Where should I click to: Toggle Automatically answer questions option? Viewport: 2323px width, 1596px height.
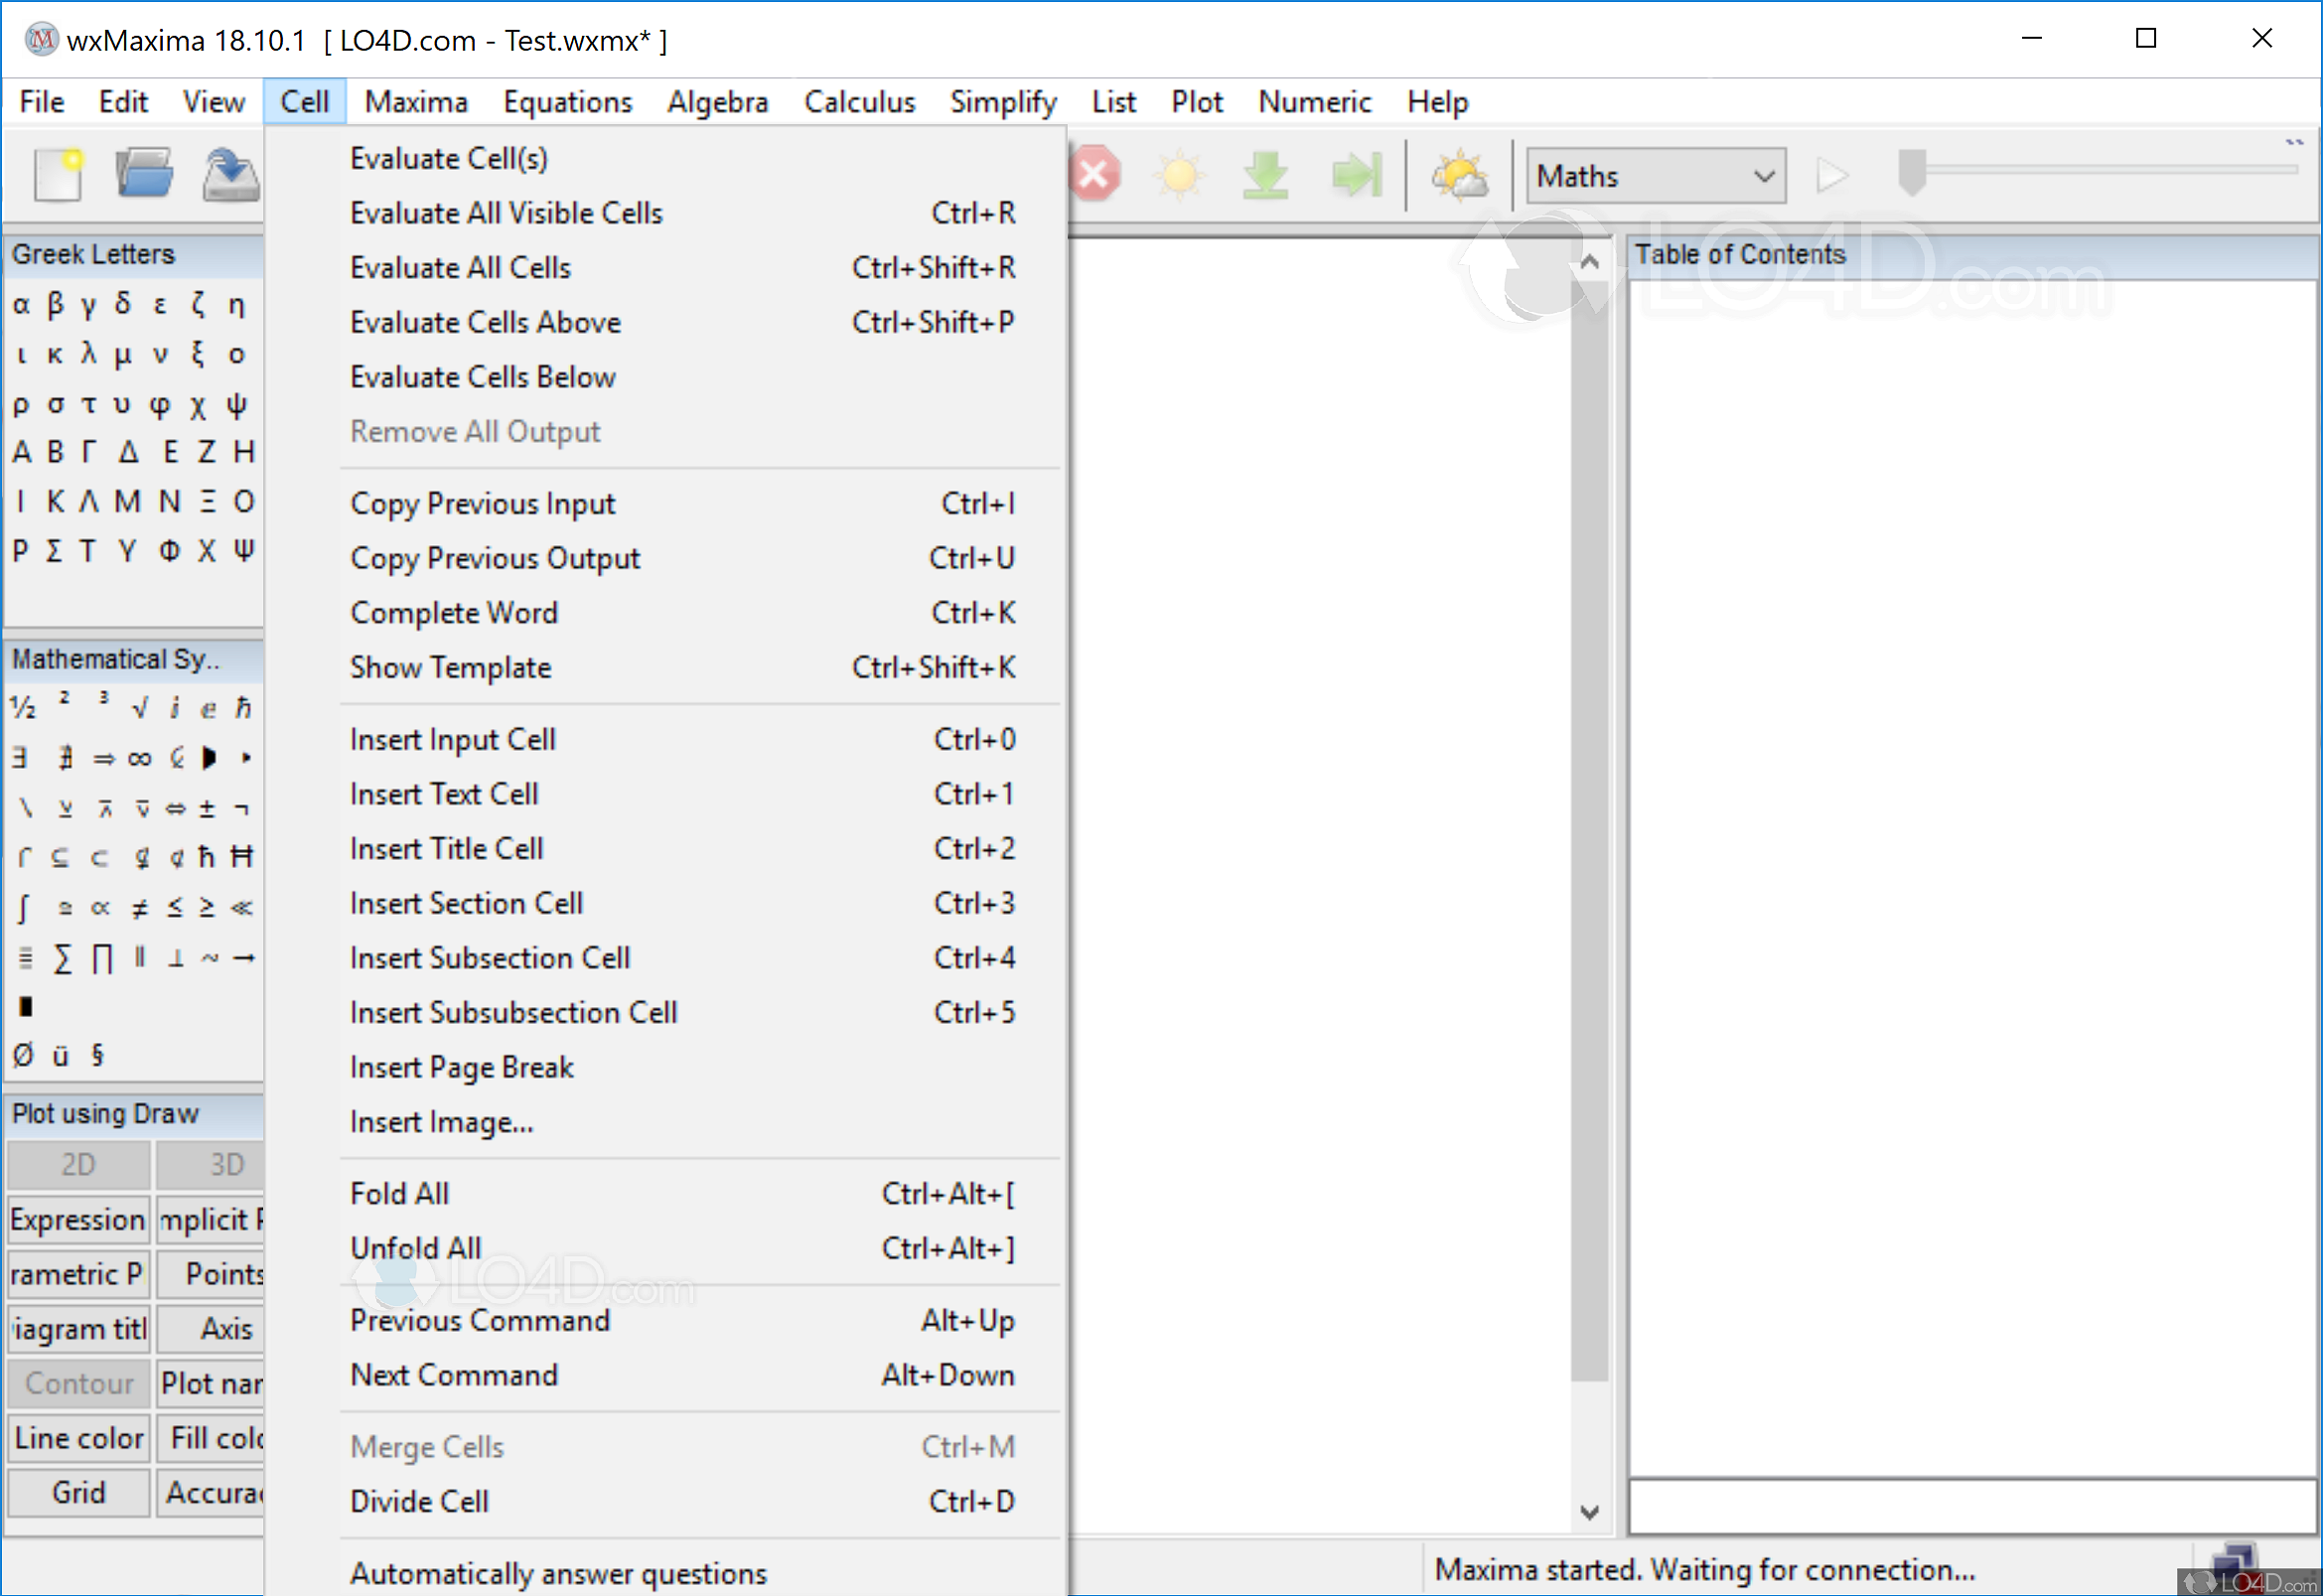point(558,1573)
